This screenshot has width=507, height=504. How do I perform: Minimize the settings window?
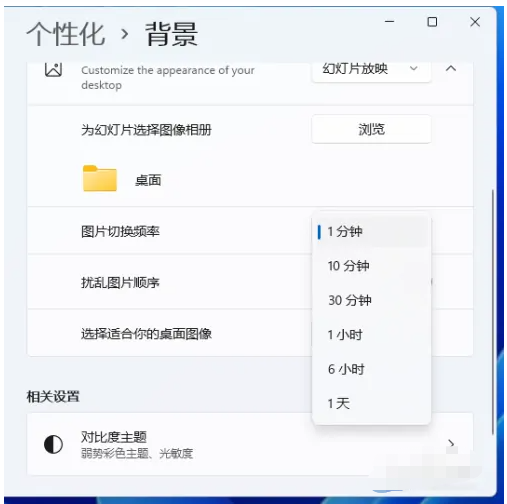point(389,22)
